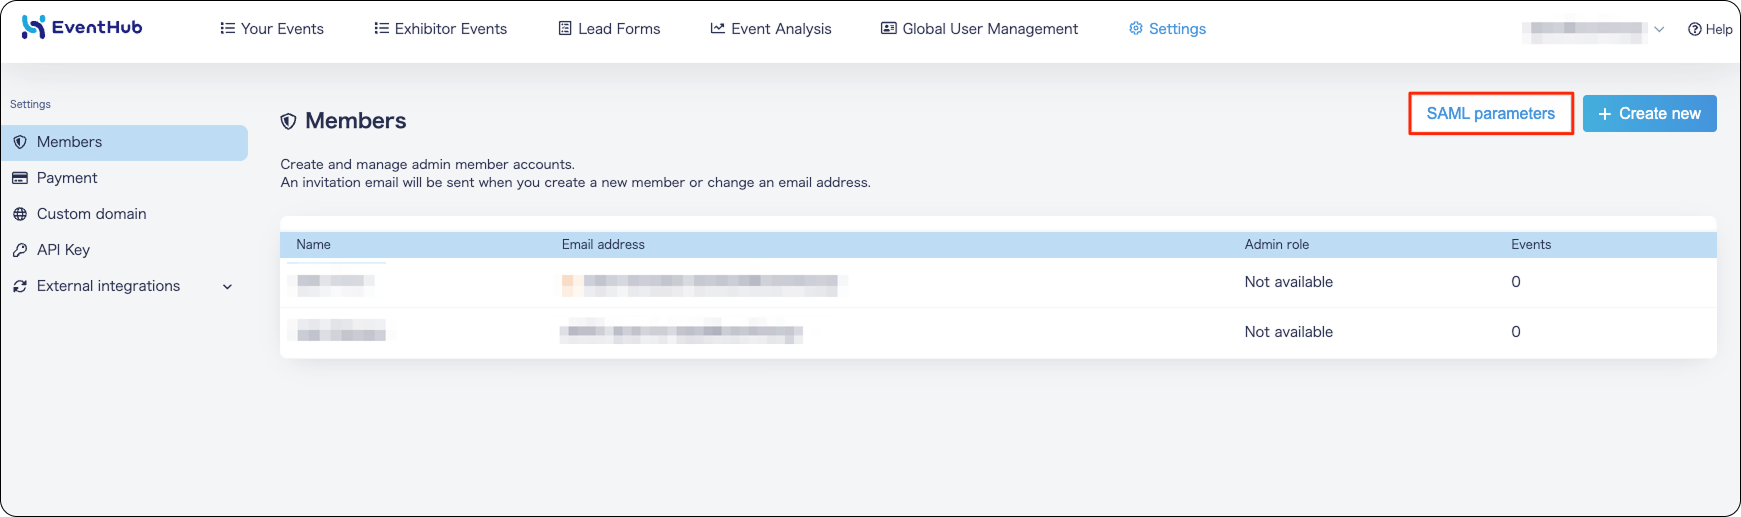Click the SAML parameters button
Image resolution: width=1741 pixels, height=517 pixels.
point(1491,114)
